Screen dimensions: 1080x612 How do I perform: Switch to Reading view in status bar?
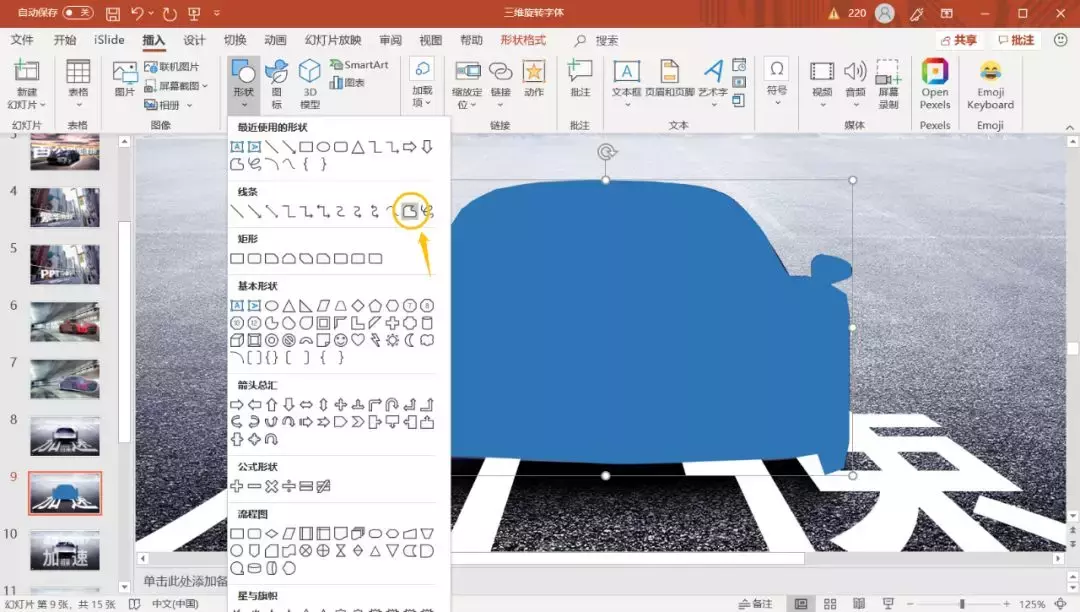tap(859, 604)
